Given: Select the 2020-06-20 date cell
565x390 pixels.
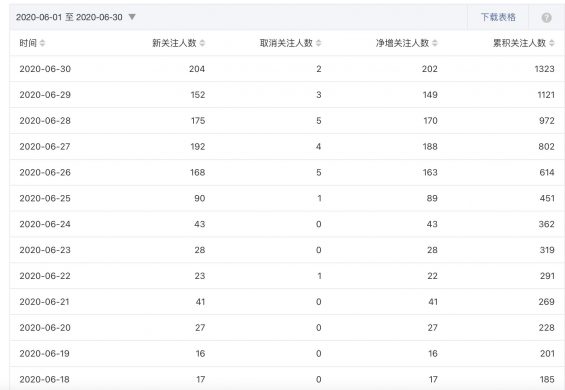Looking at the screenshot, I should point(45,328).
